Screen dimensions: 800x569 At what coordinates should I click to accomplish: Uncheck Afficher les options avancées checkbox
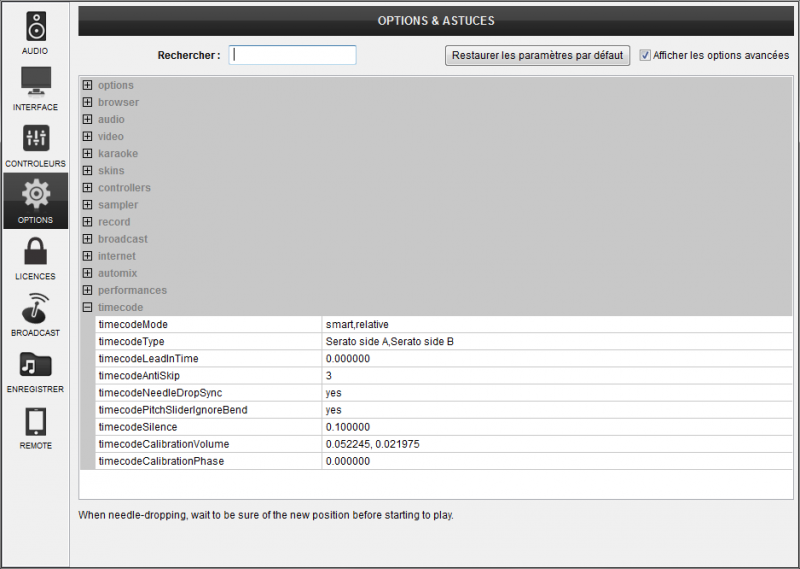coord(645,56)
